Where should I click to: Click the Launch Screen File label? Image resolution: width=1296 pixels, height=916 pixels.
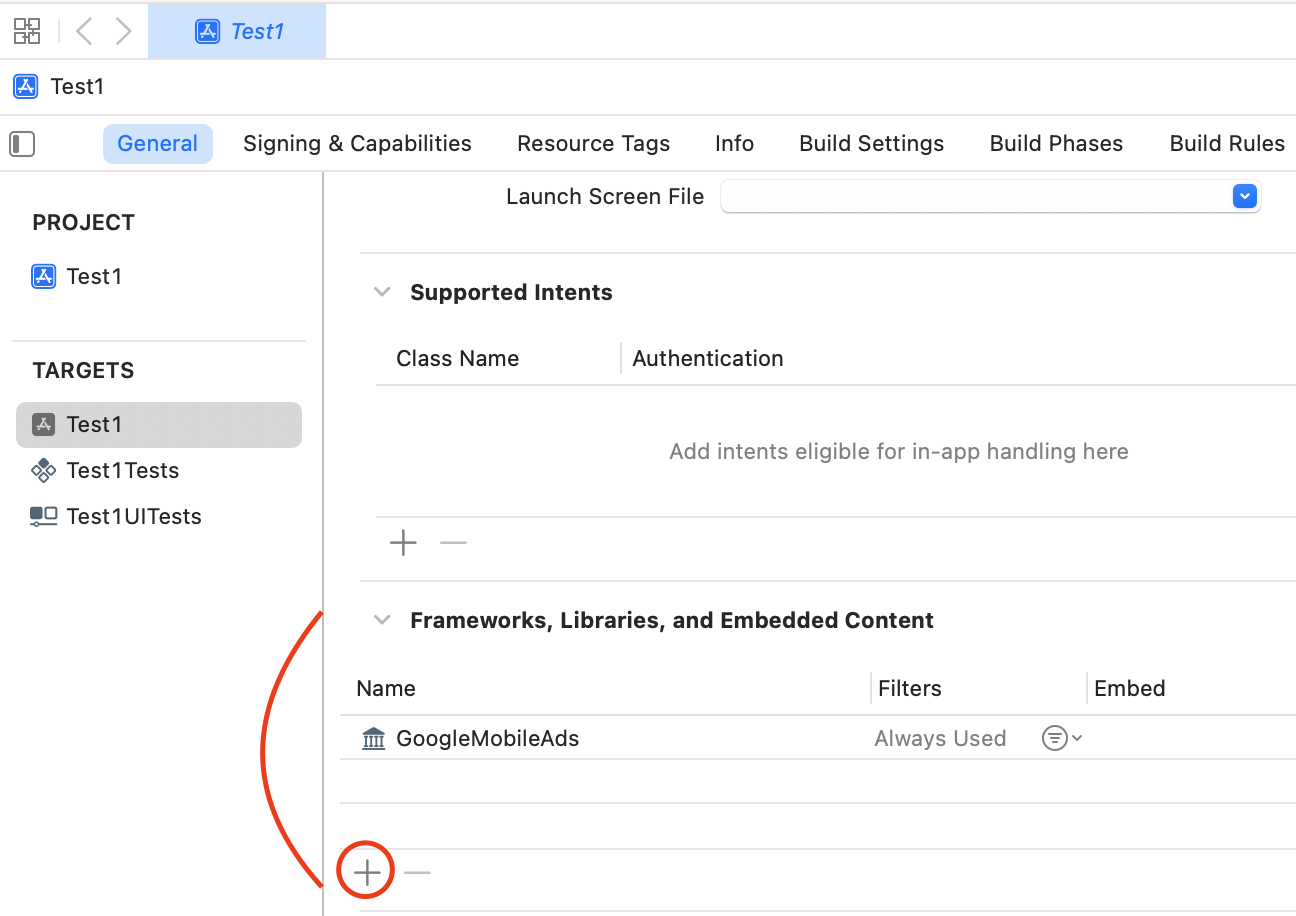[605, 197]
